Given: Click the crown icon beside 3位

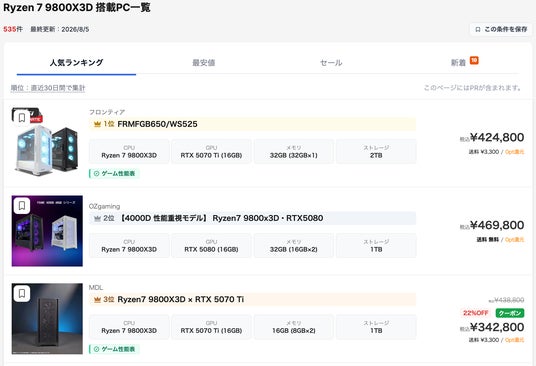Looking at the screenshot, I should pos(97,299).
